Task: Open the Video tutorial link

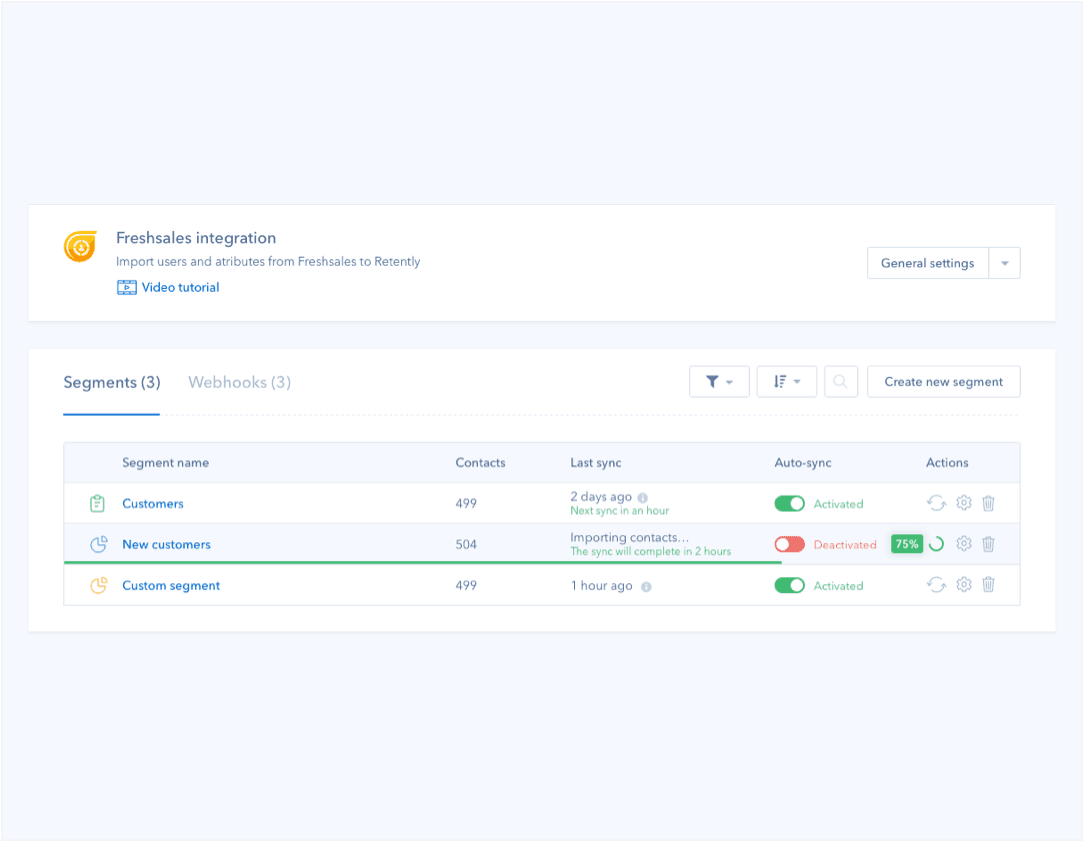Action: [x=180, y=288]
